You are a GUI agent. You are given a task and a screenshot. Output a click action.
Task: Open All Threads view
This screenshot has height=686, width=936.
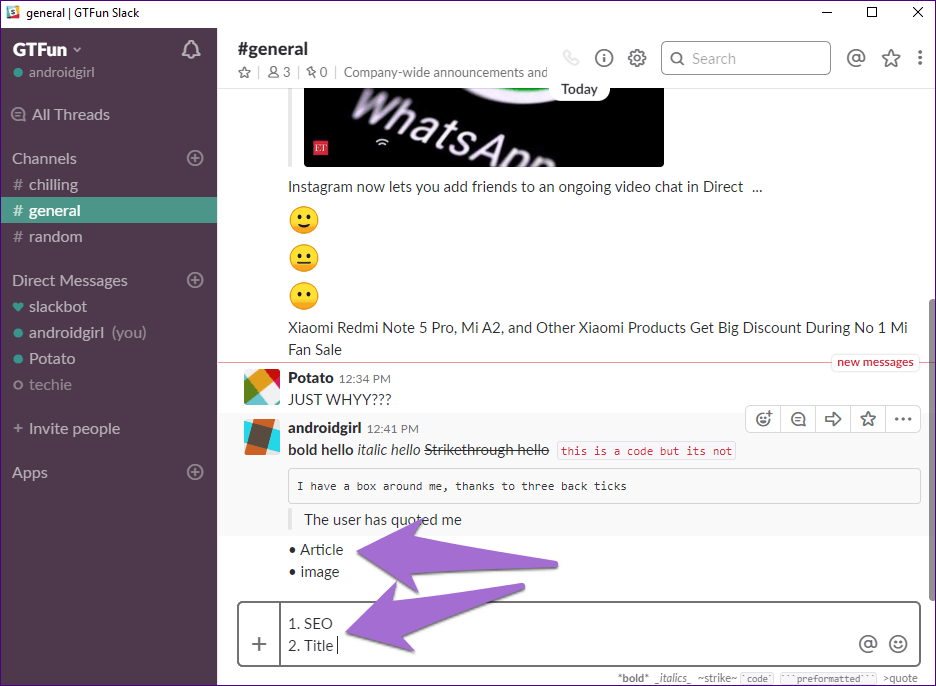tap(61, 115)
